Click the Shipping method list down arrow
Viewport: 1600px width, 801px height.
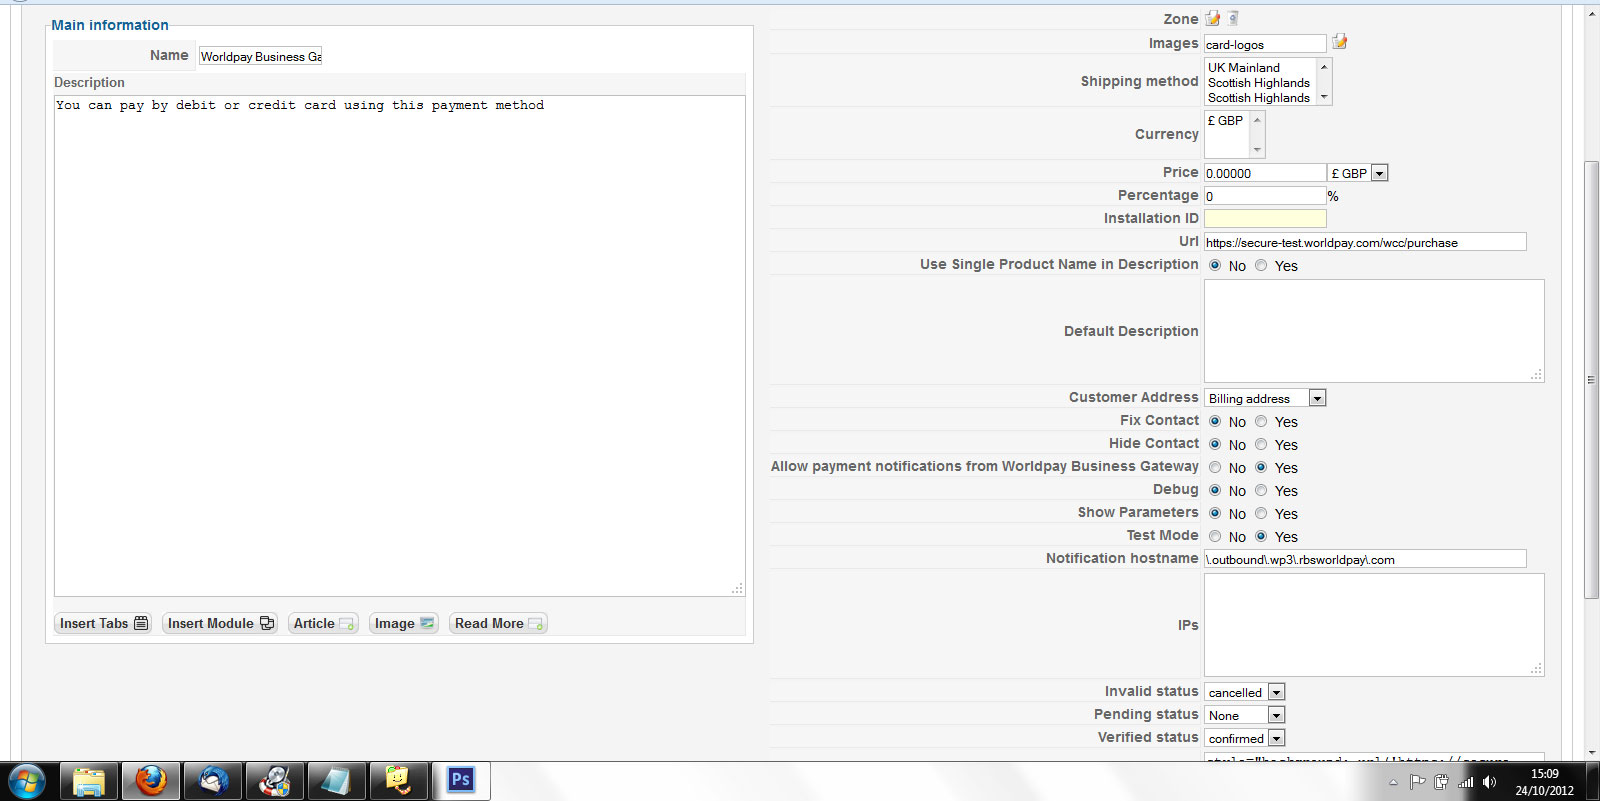pos(1324,97)
